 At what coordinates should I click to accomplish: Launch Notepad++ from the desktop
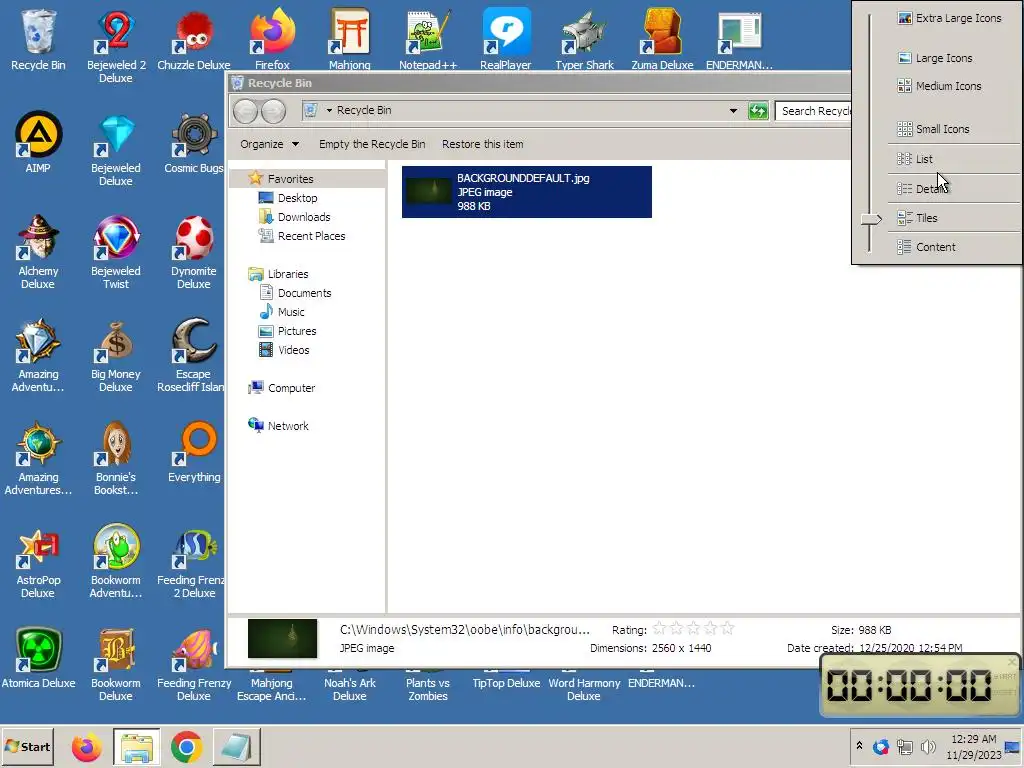tap(428, 38)
